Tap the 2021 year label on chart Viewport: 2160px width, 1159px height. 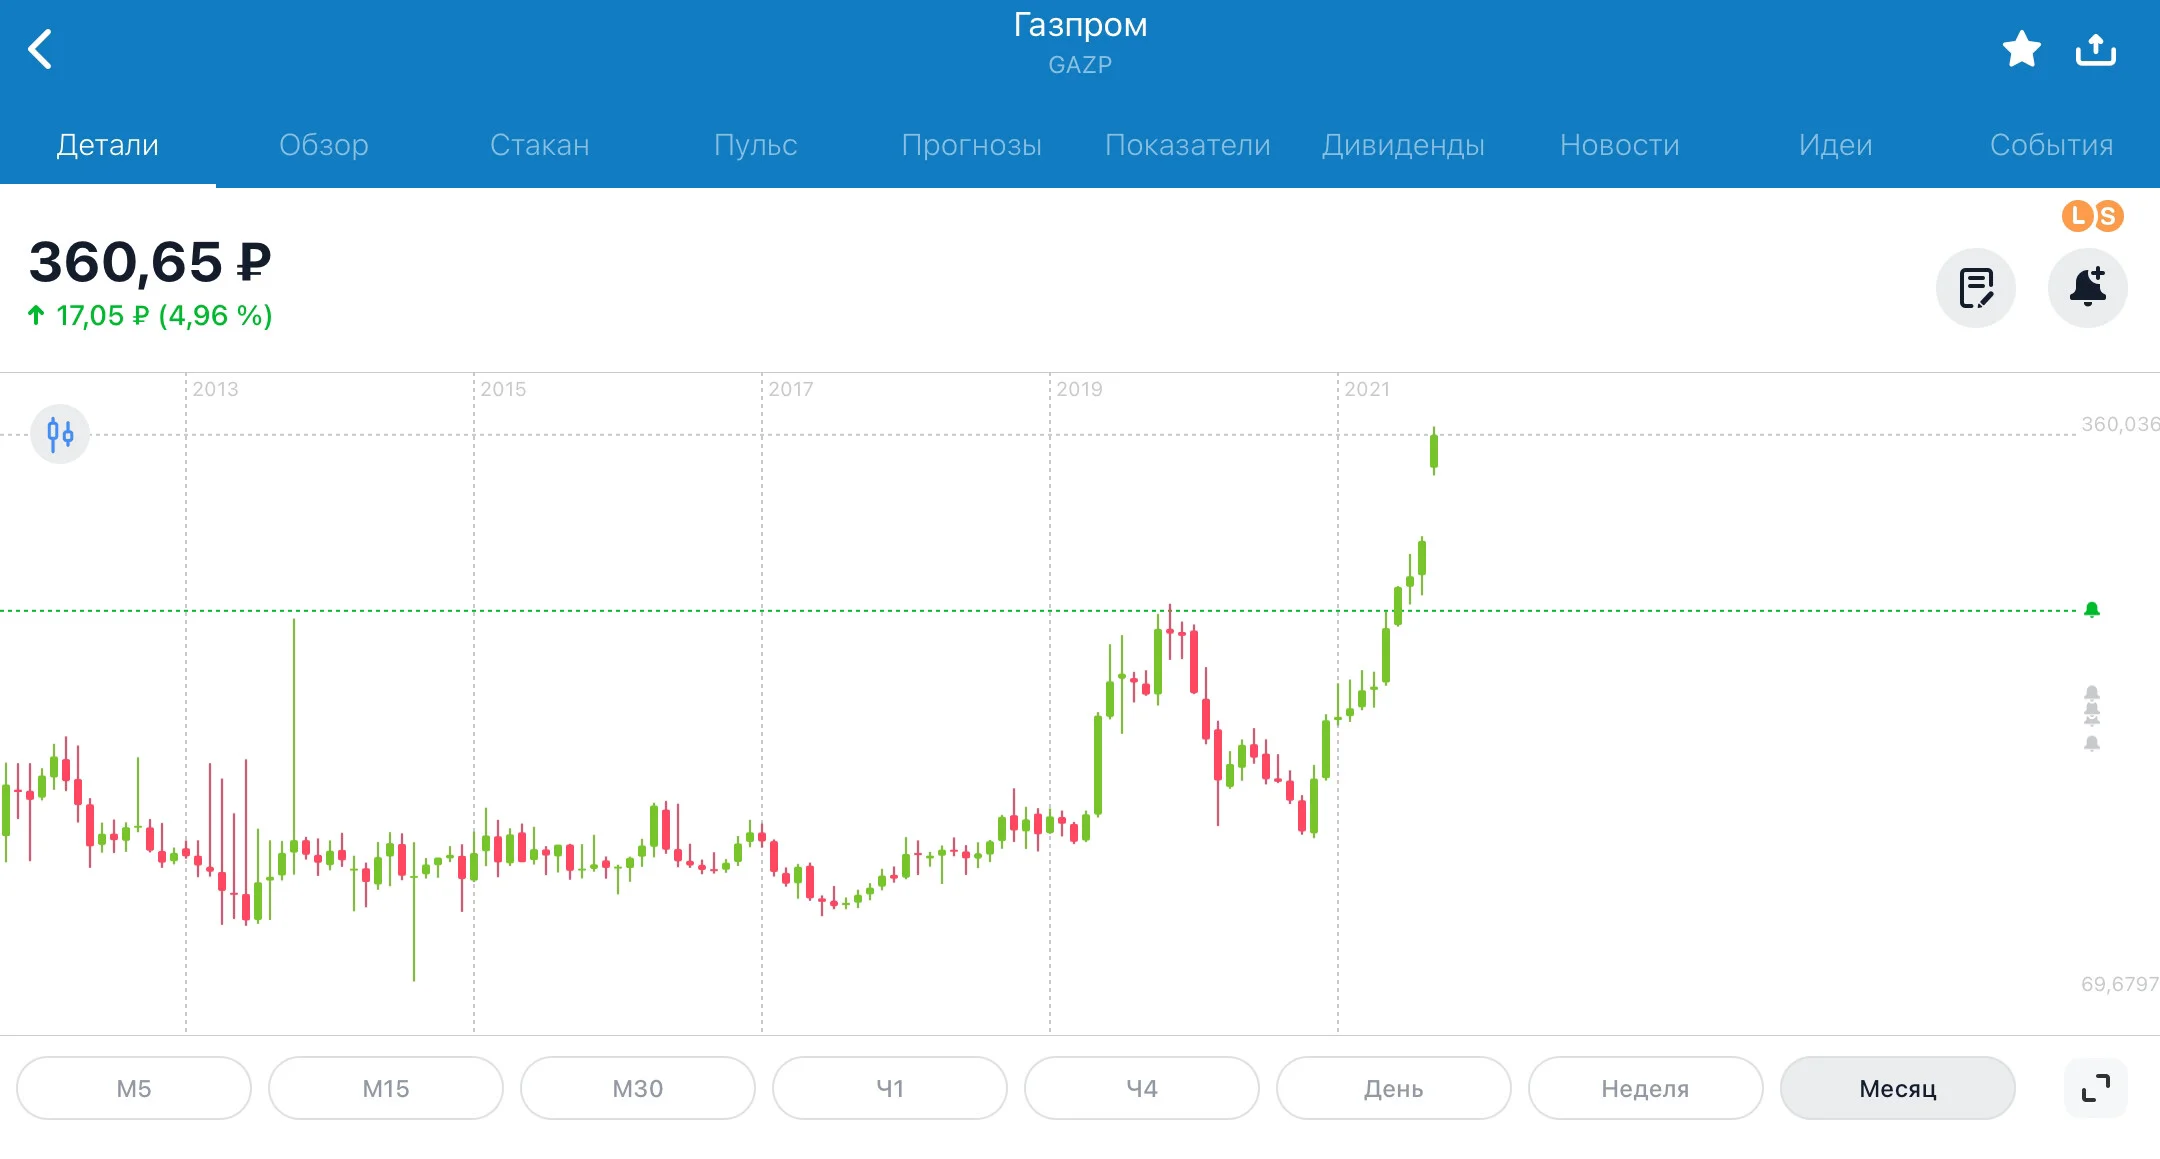(1367, 389)
